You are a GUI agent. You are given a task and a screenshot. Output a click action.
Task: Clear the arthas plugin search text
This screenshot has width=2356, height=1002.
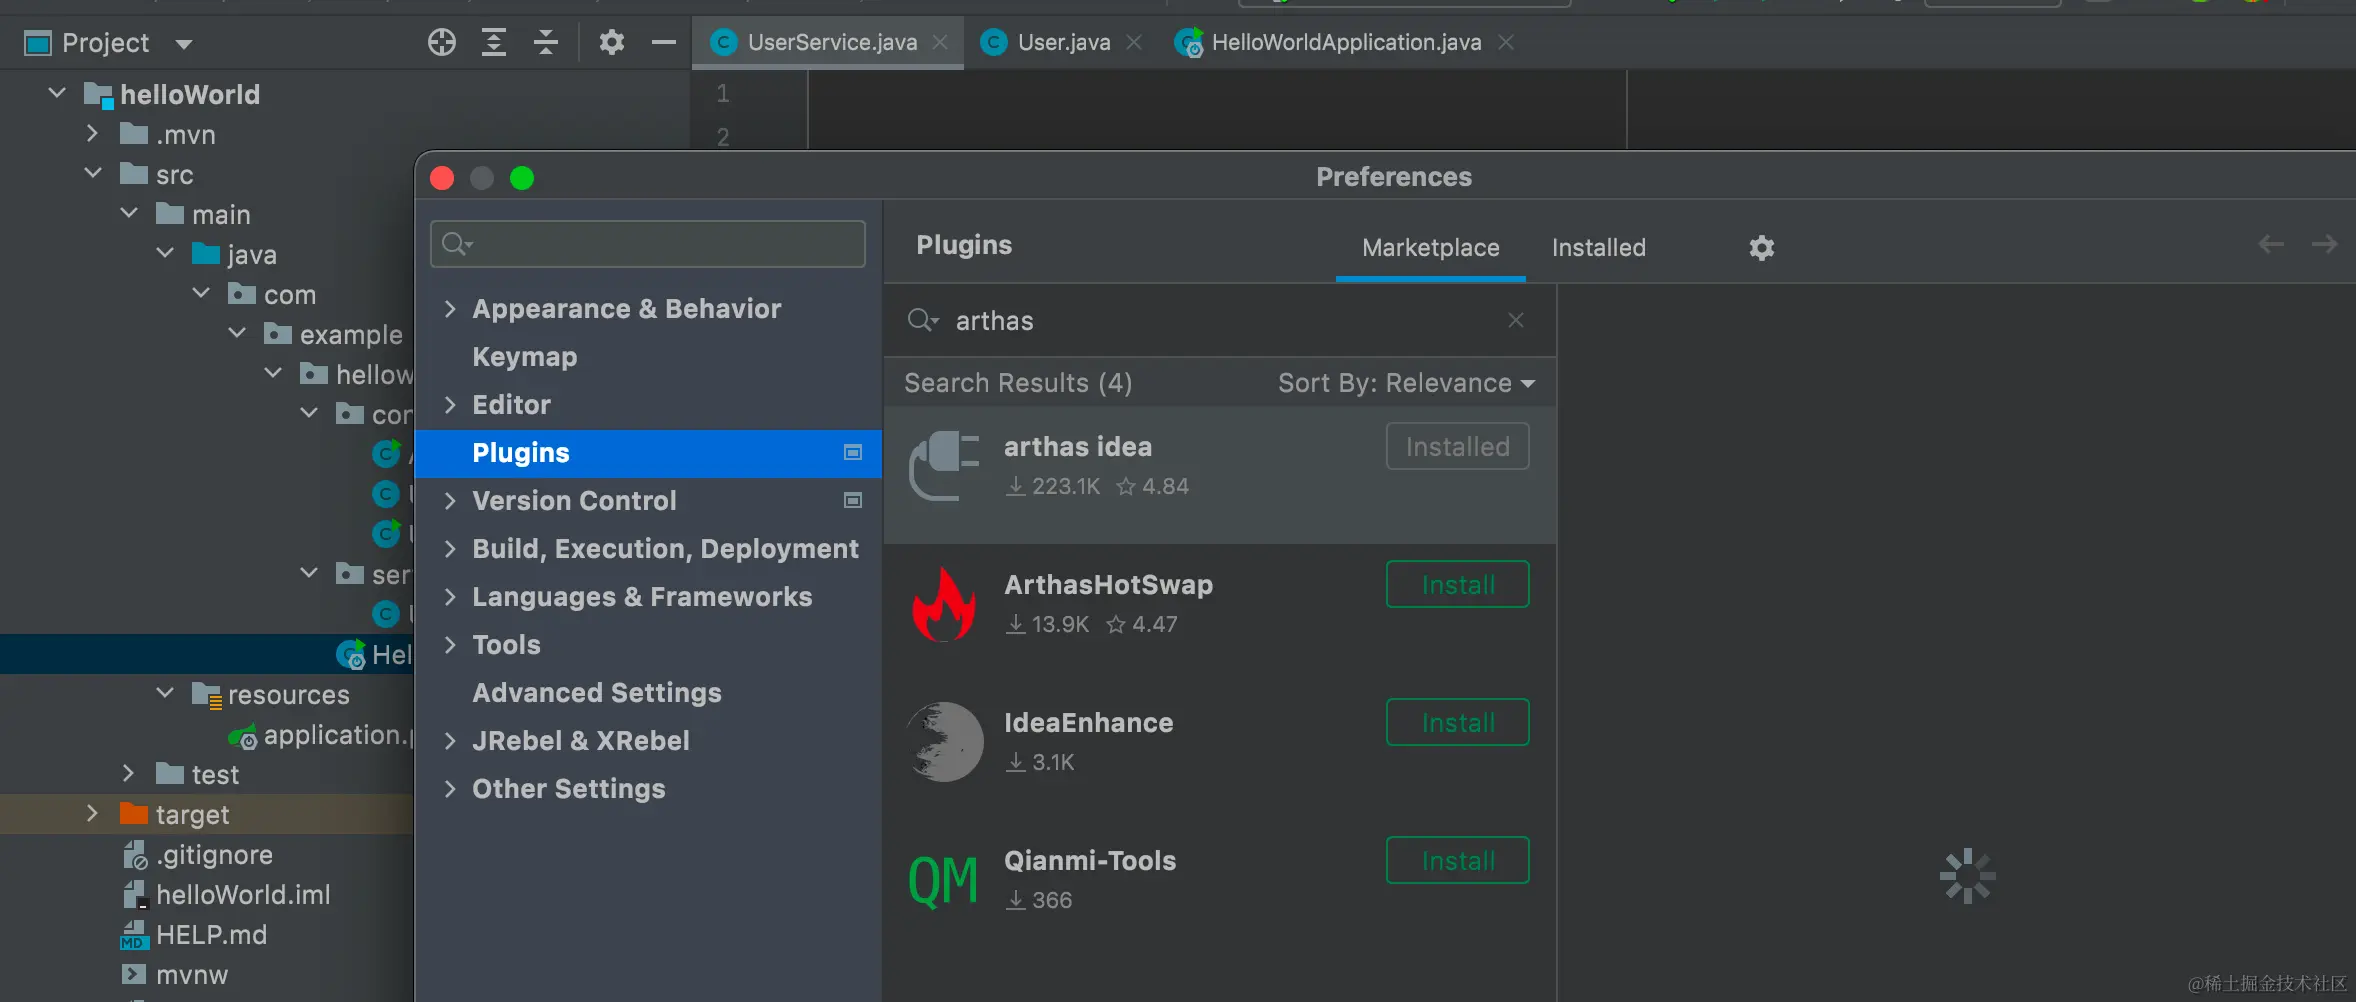(x=1516, y=320)
